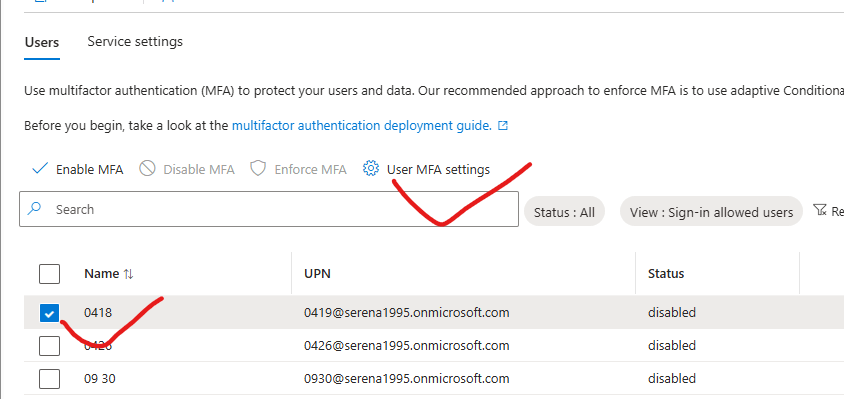Viewport: 844px width, 399px height.
Task: Open the multifactor authentication deployment guide link
Action: (x=362, y=126)
